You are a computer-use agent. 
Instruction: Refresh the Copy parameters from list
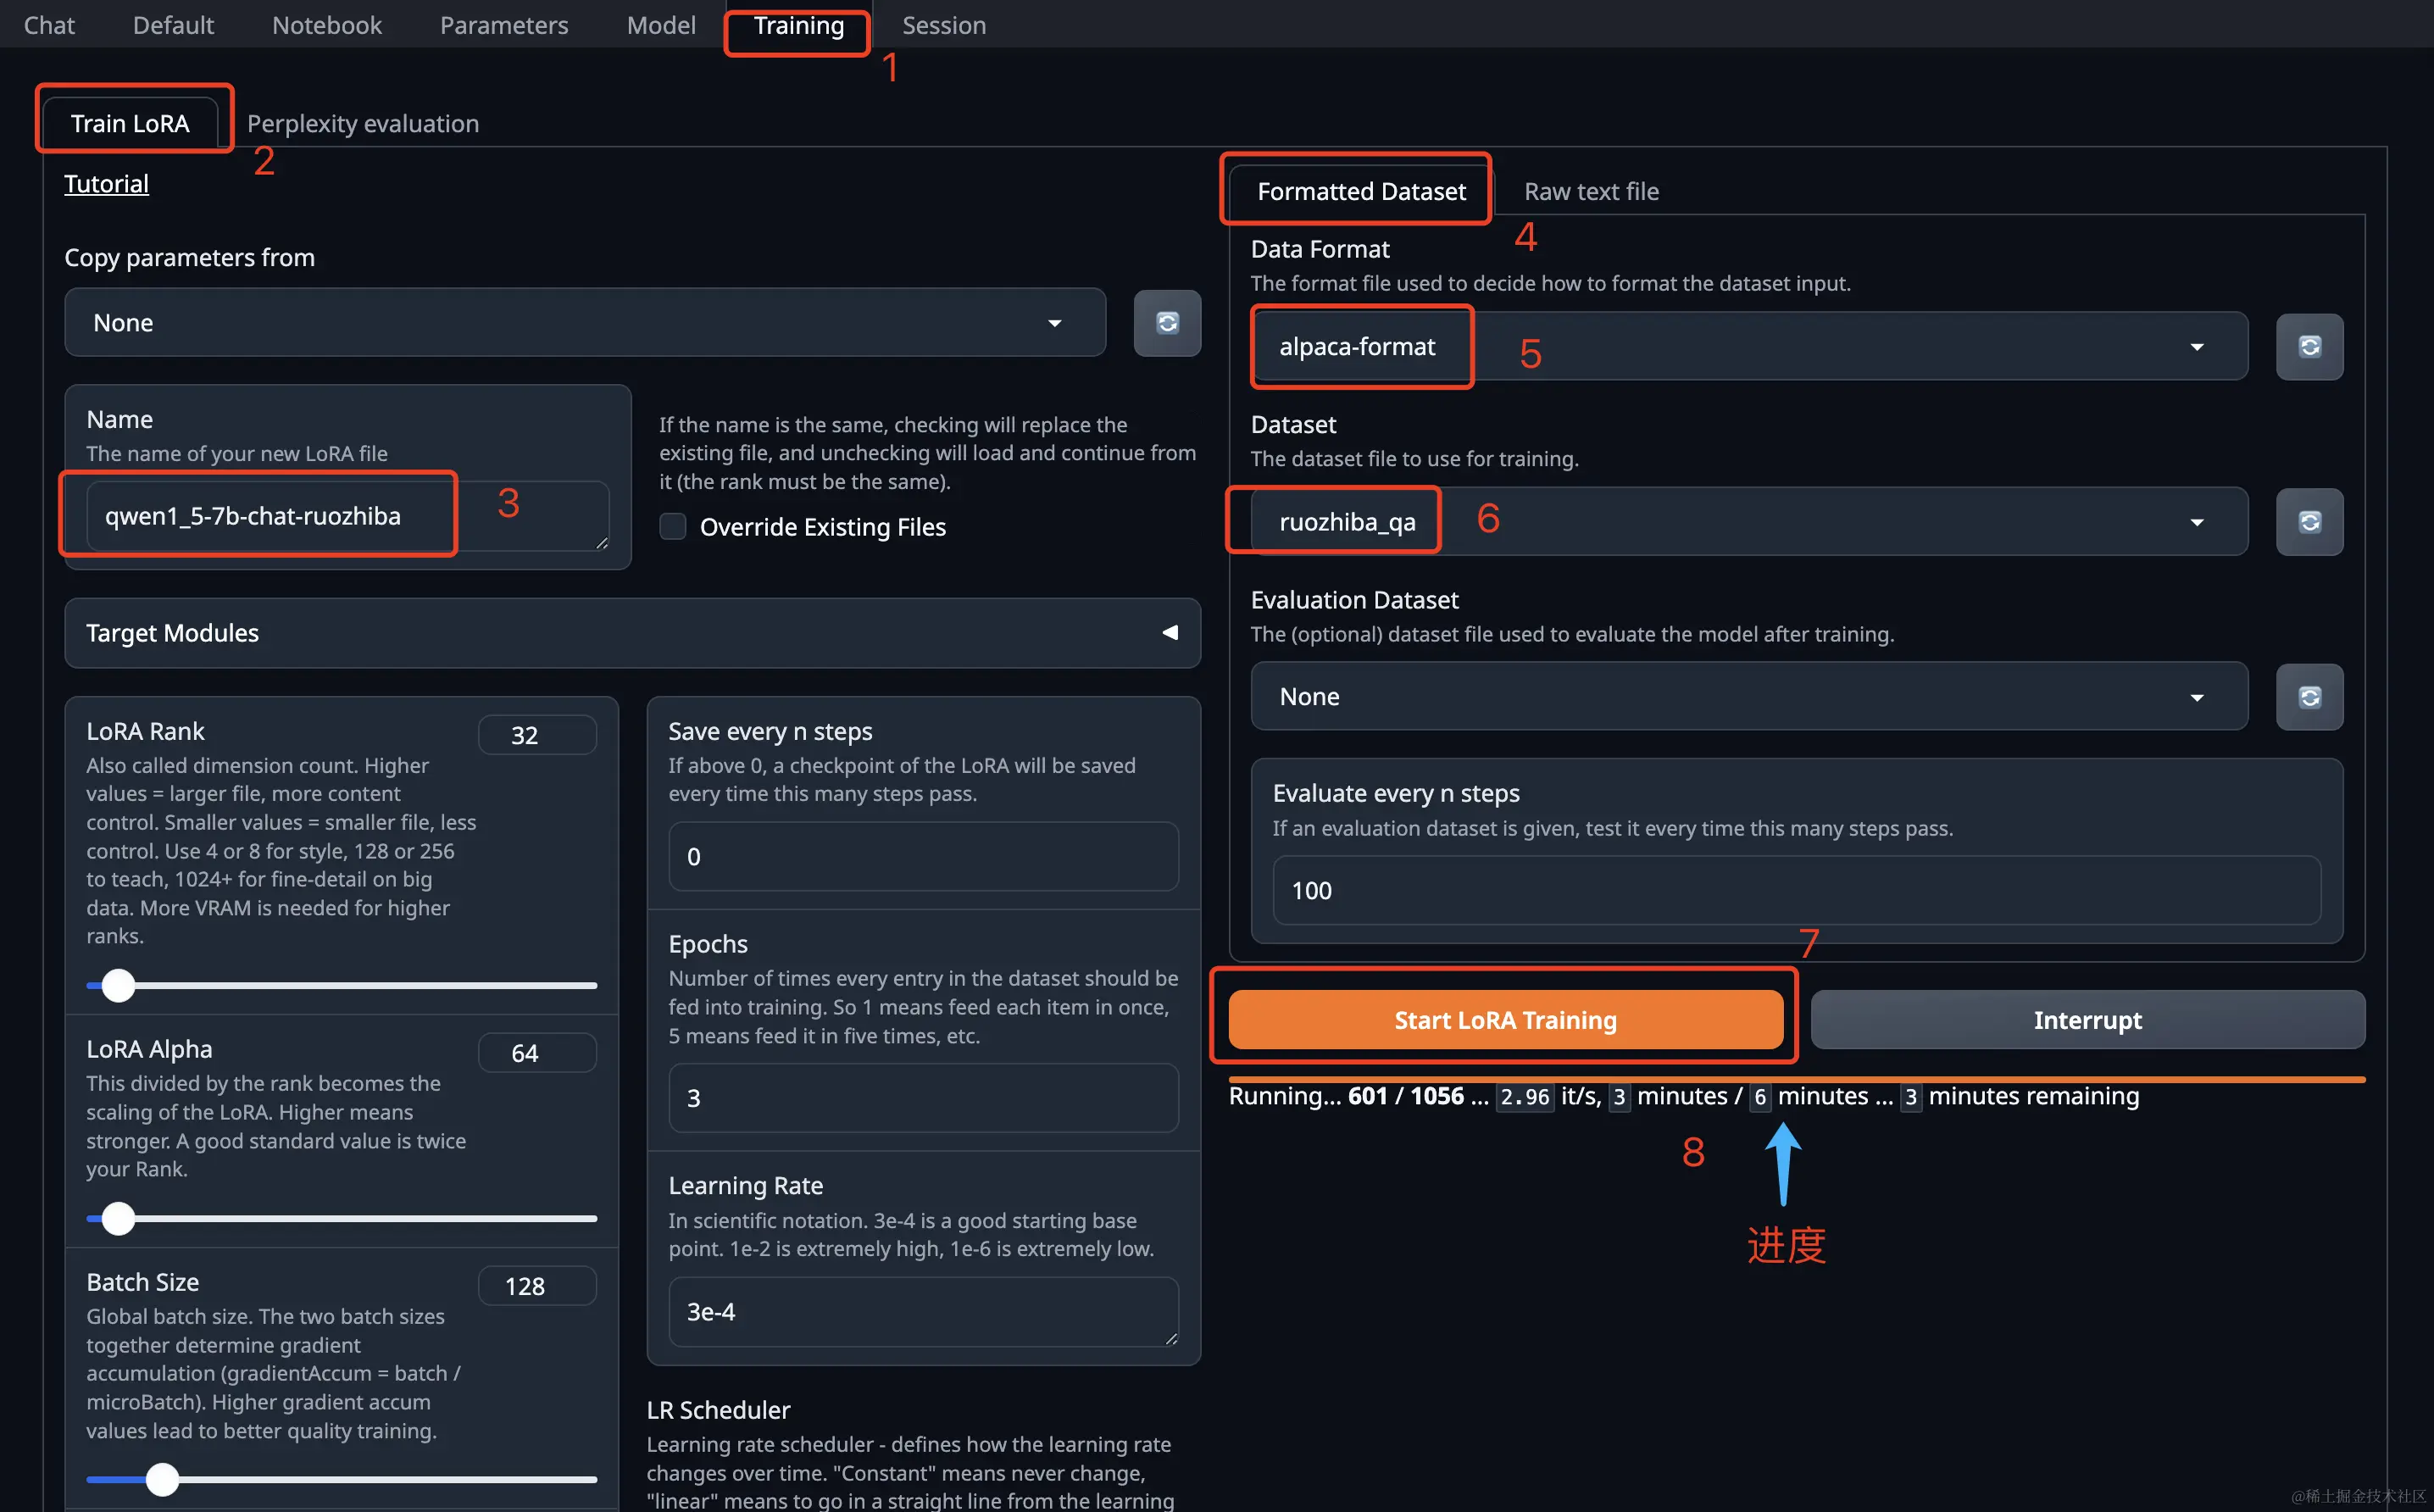[1166, 322]
